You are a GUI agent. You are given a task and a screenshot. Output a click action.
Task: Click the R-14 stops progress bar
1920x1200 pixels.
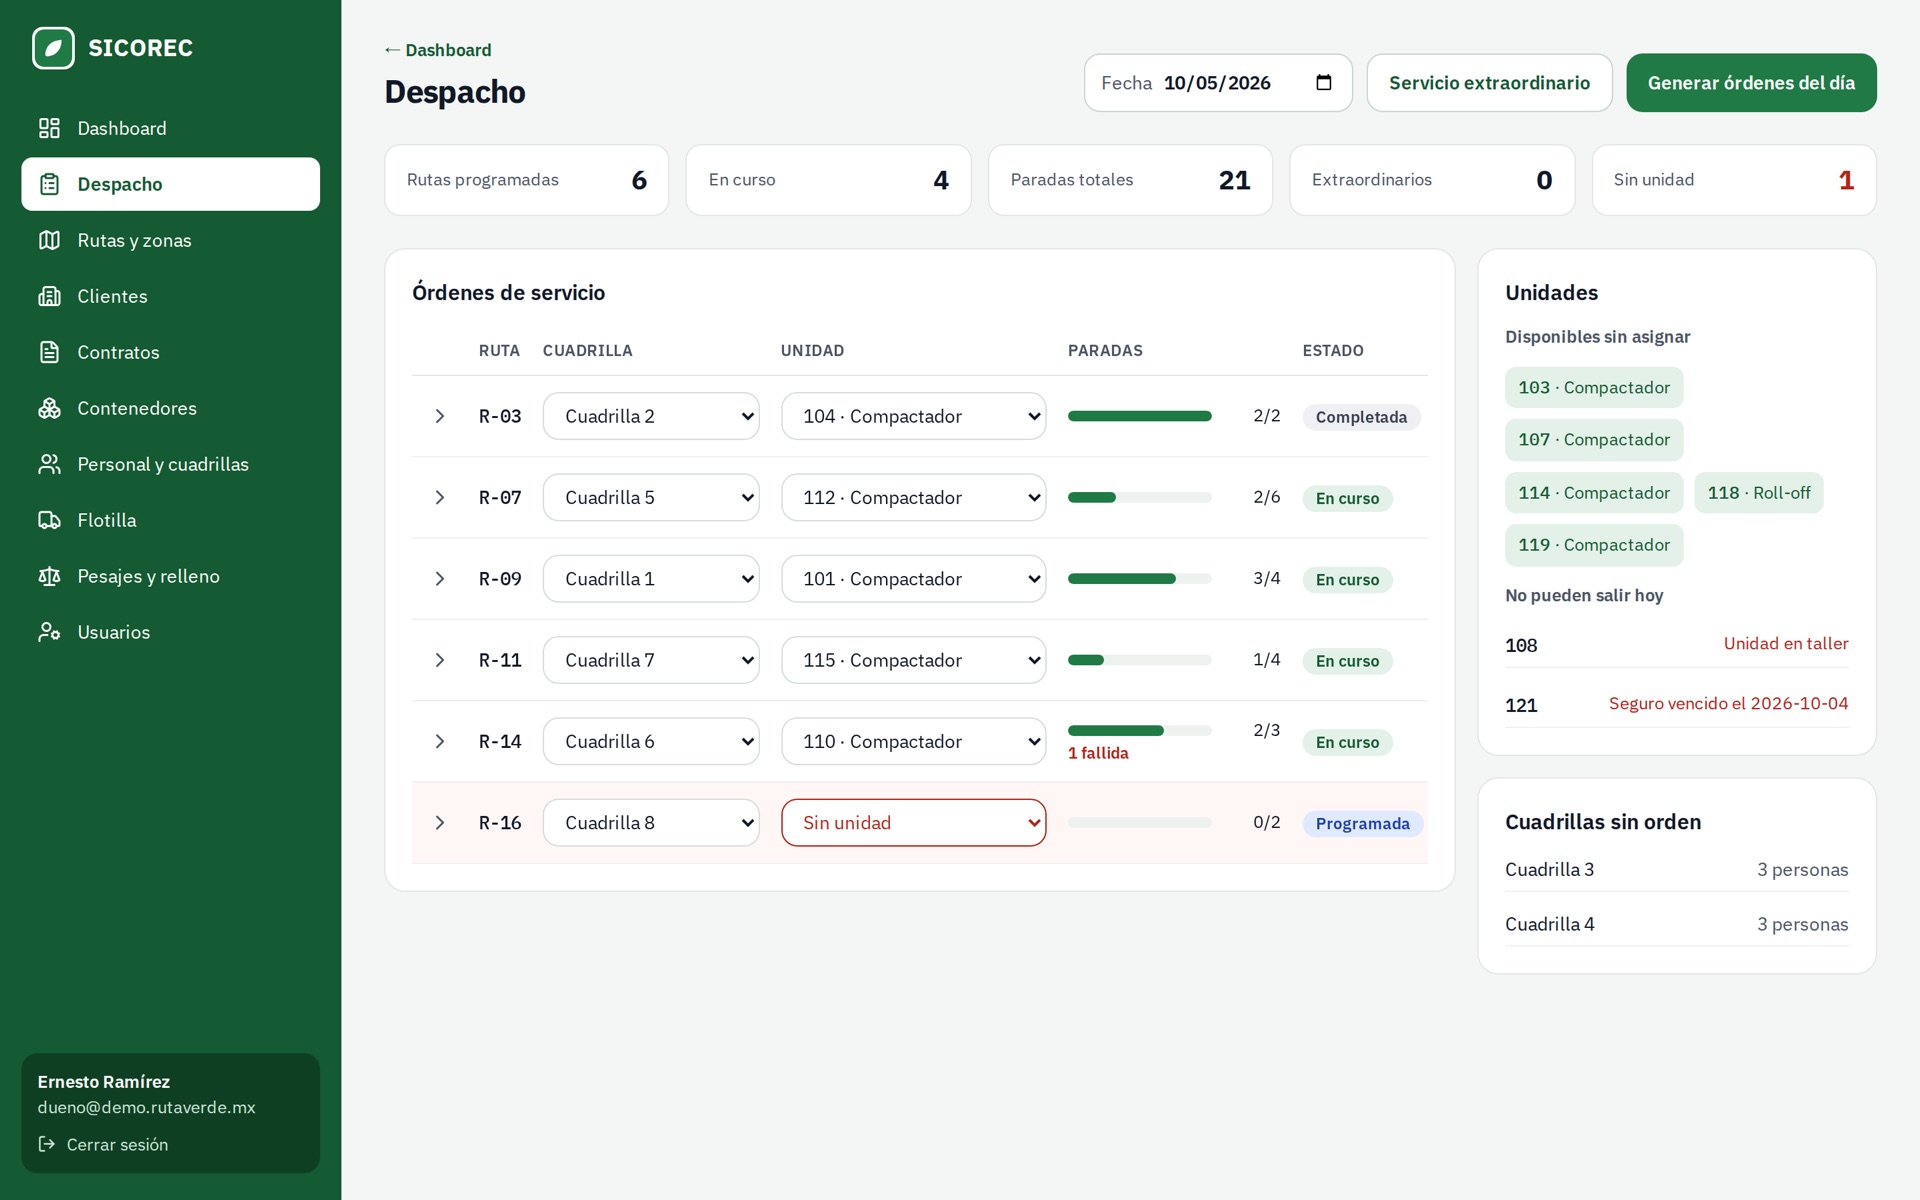click(1139, 730)
